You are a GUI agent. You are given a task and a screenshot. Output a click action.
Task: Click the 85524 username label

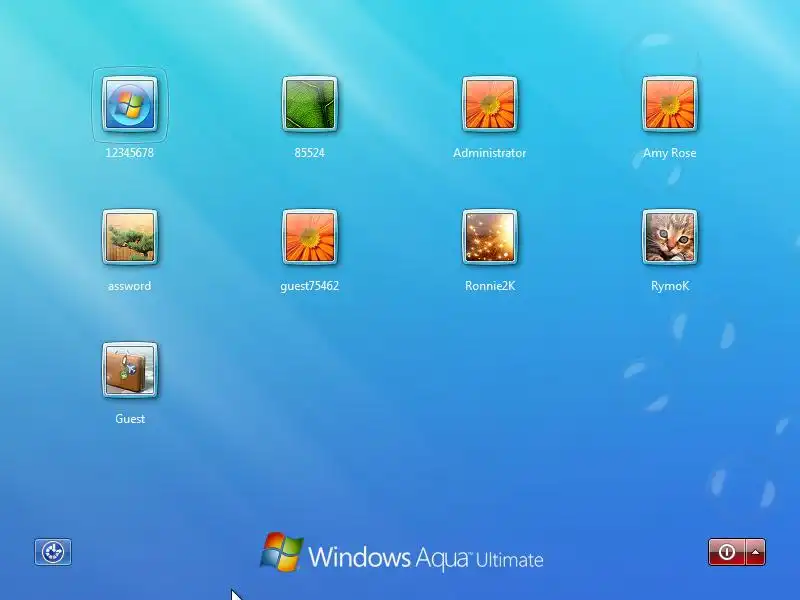[310, 153]
